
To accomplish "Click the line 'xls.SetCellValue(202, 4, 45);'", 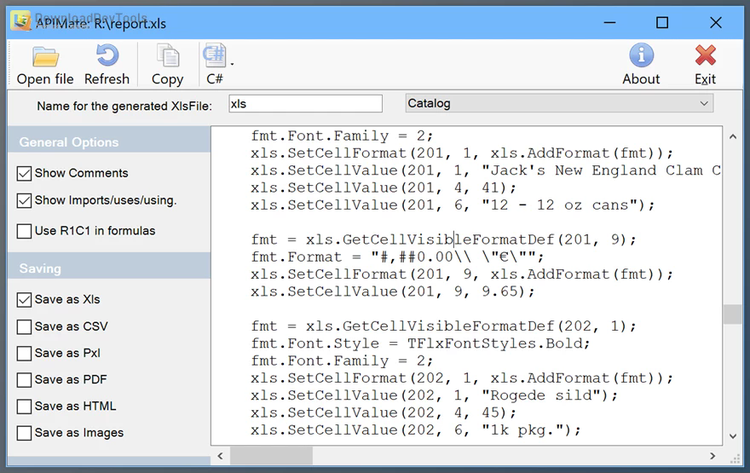I will pos(384,413).
